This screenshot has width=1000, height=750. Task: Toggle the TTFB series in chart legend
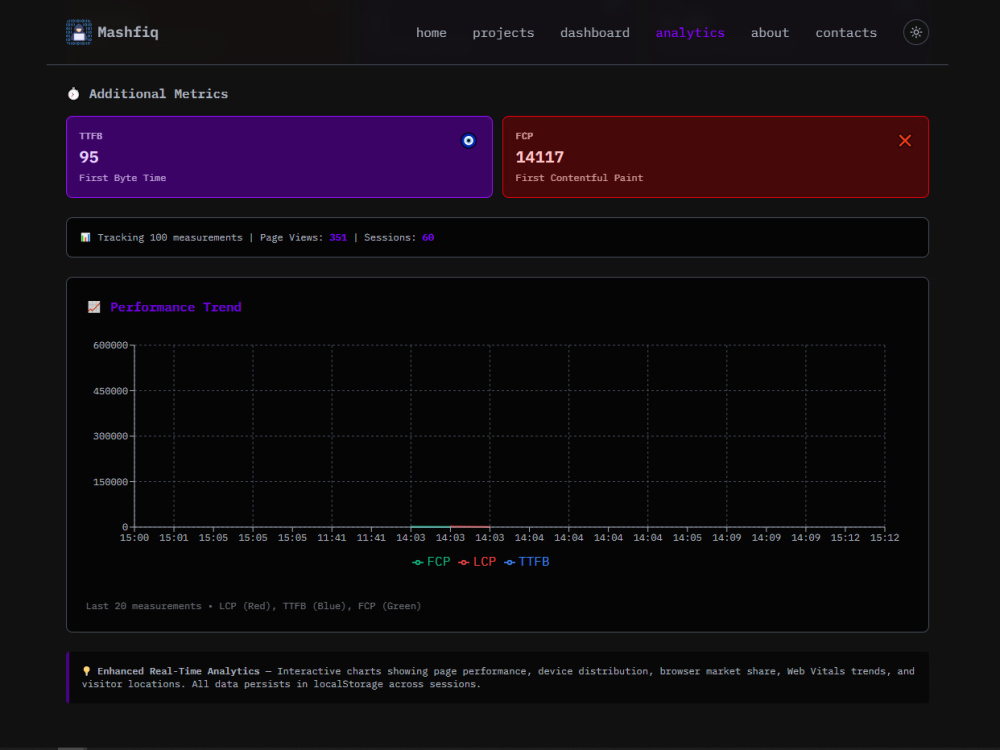point(527,562)
